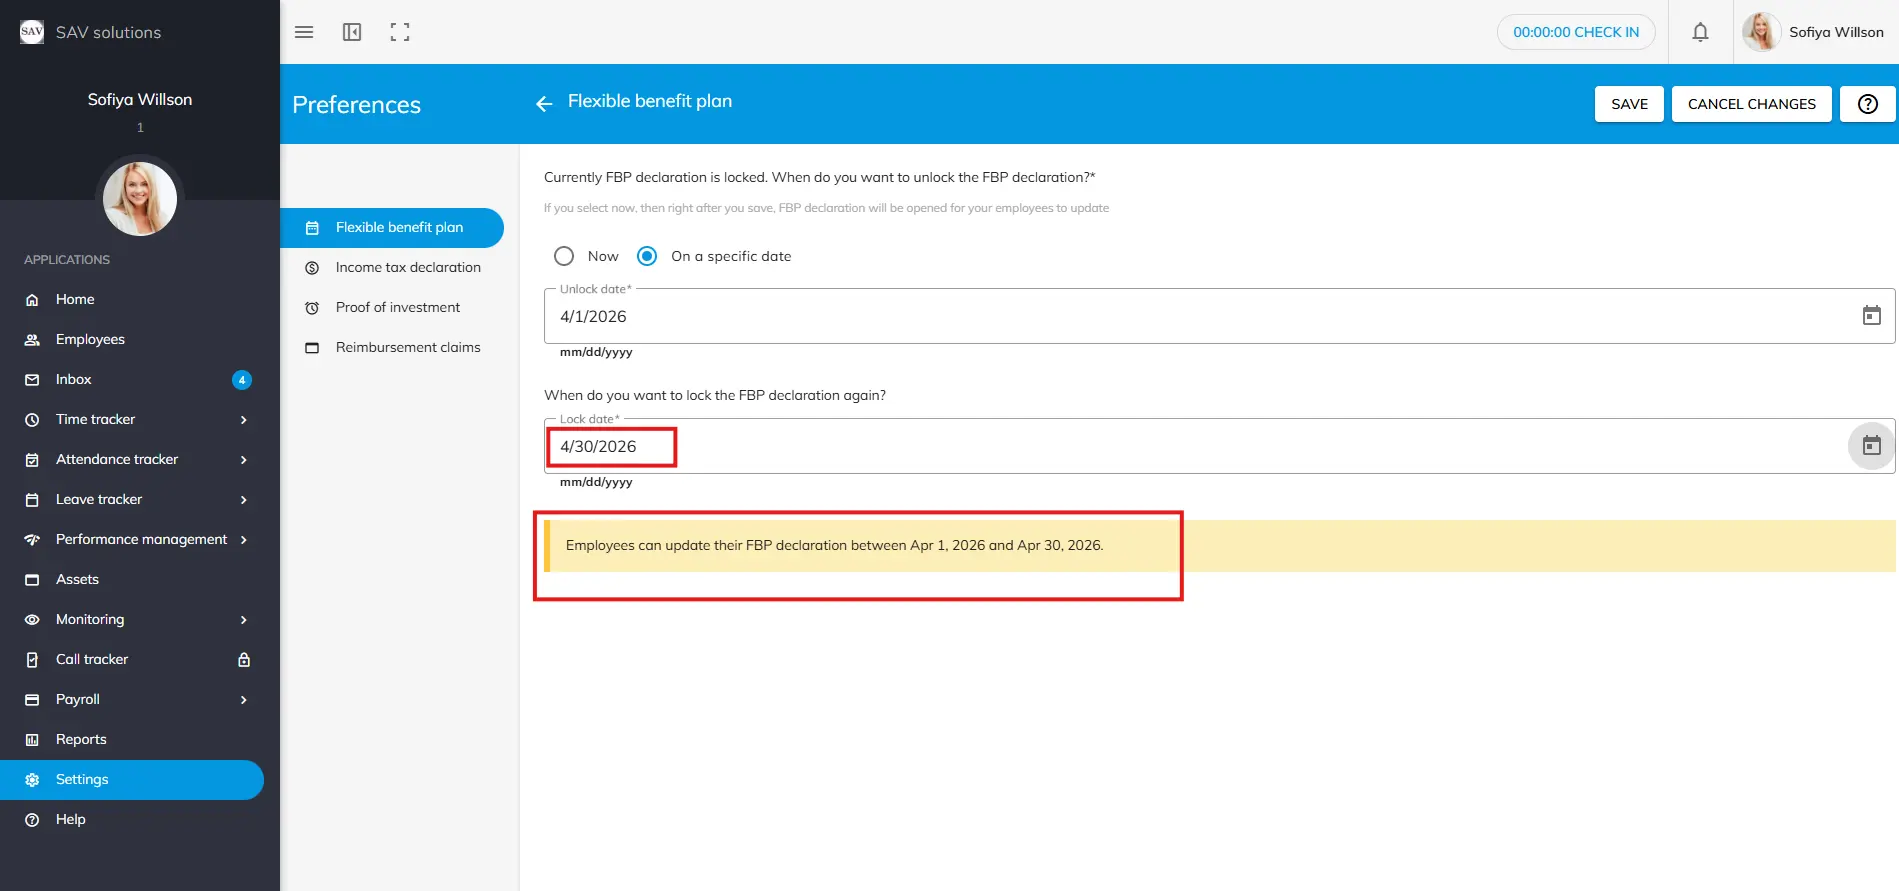Open the notifications bell
Viewport: 1899px width, 891px height.
[1700, 32]
